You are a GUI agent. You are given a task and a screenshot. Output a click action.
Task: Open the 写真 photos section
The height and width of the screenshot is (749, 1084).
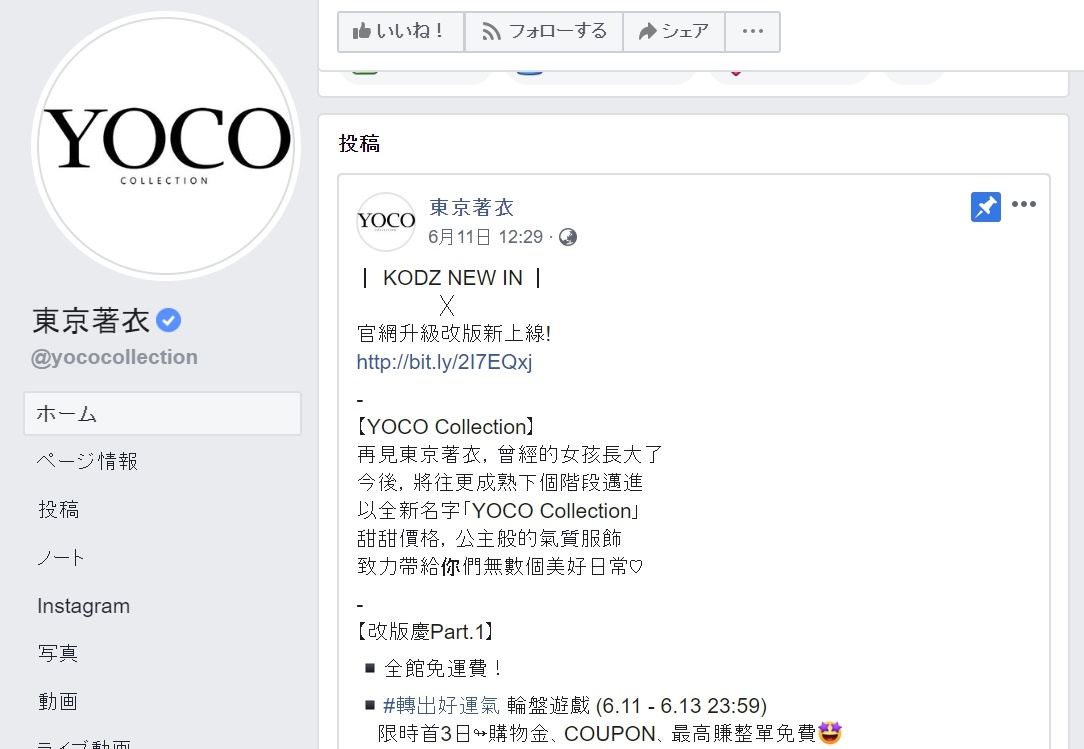(x=58, y=654)
